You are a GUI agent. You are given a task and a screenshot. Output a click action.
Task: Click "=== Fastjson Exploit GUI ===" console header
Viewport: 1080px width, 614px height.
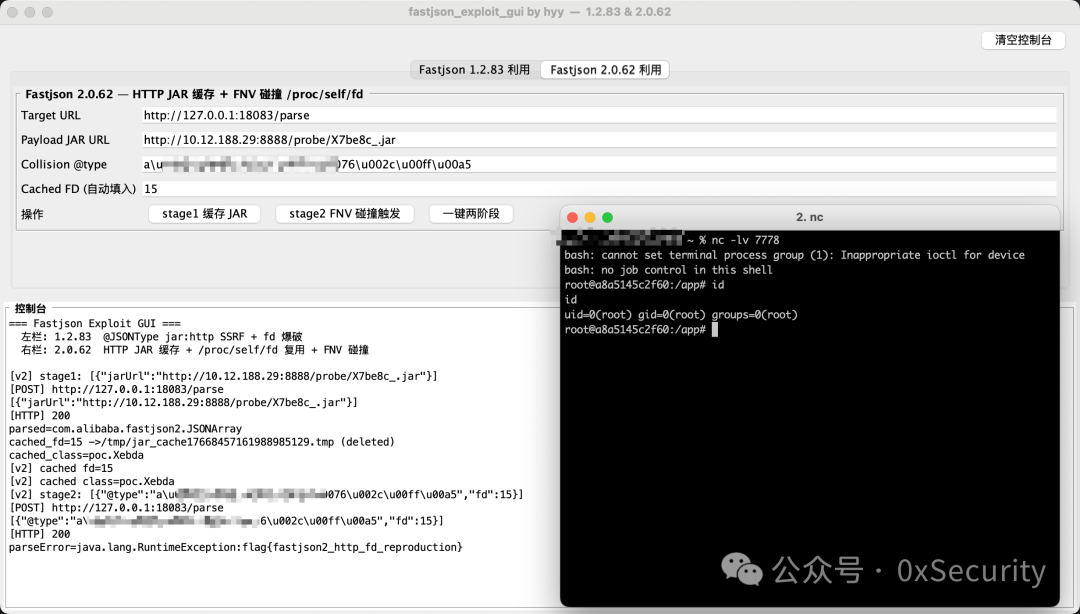click(95, 323)
